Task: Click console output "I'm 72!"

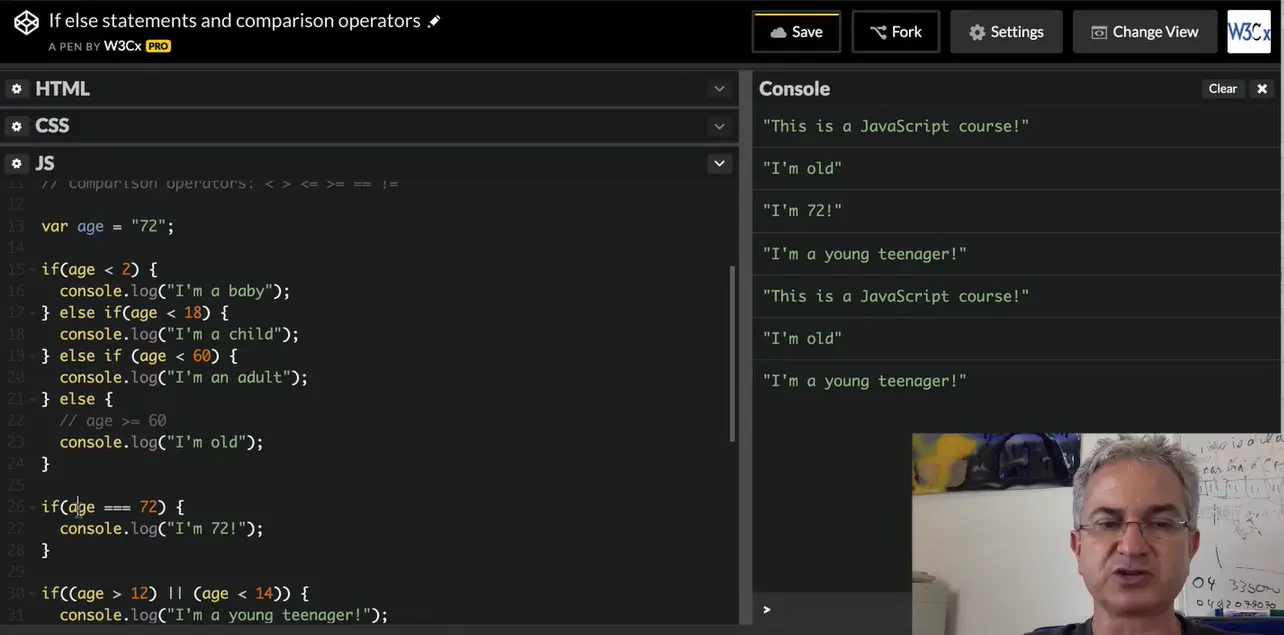Action: 802,211
